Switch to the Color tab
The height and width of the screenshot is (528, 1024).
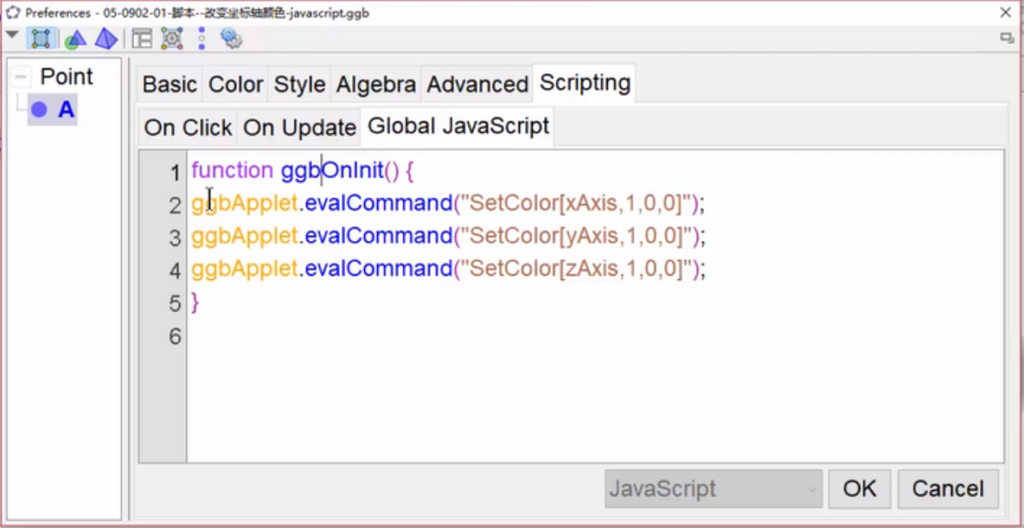[236, 85]
